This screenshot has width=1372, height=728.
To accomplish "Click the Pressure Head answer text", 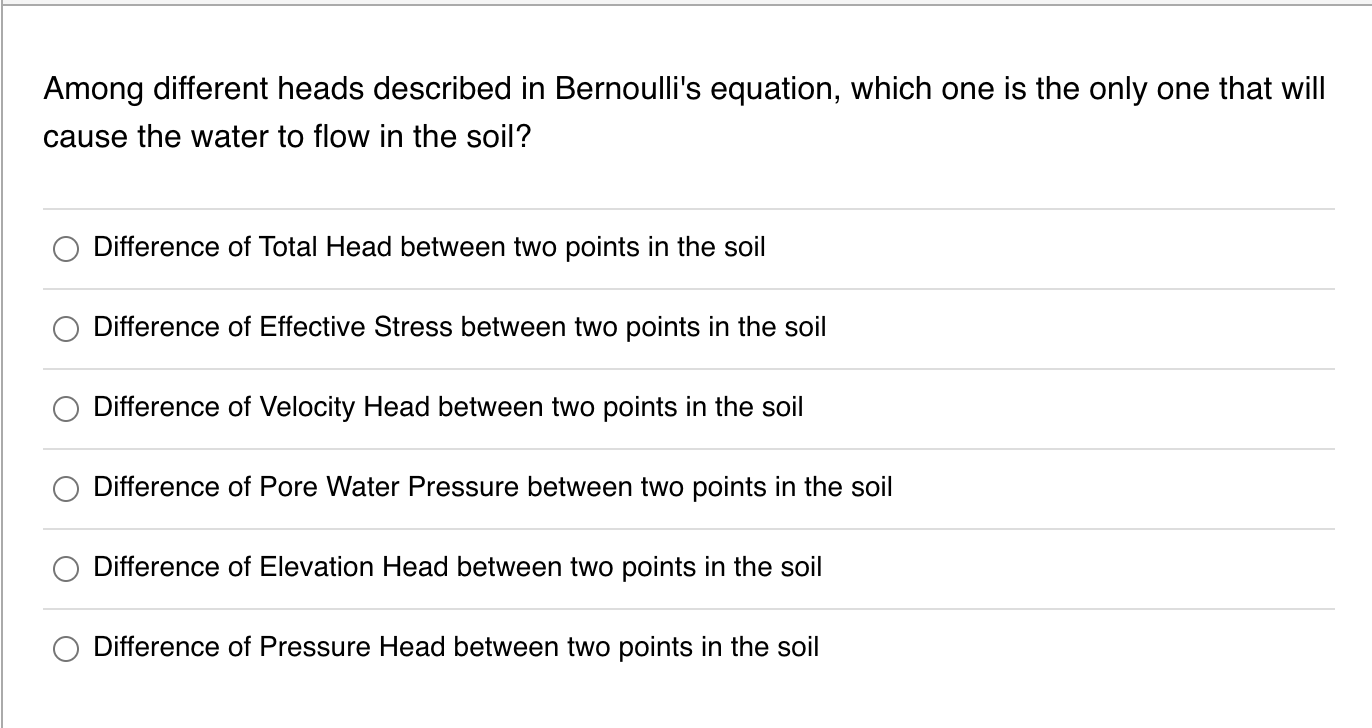I will tap(454, 648).
